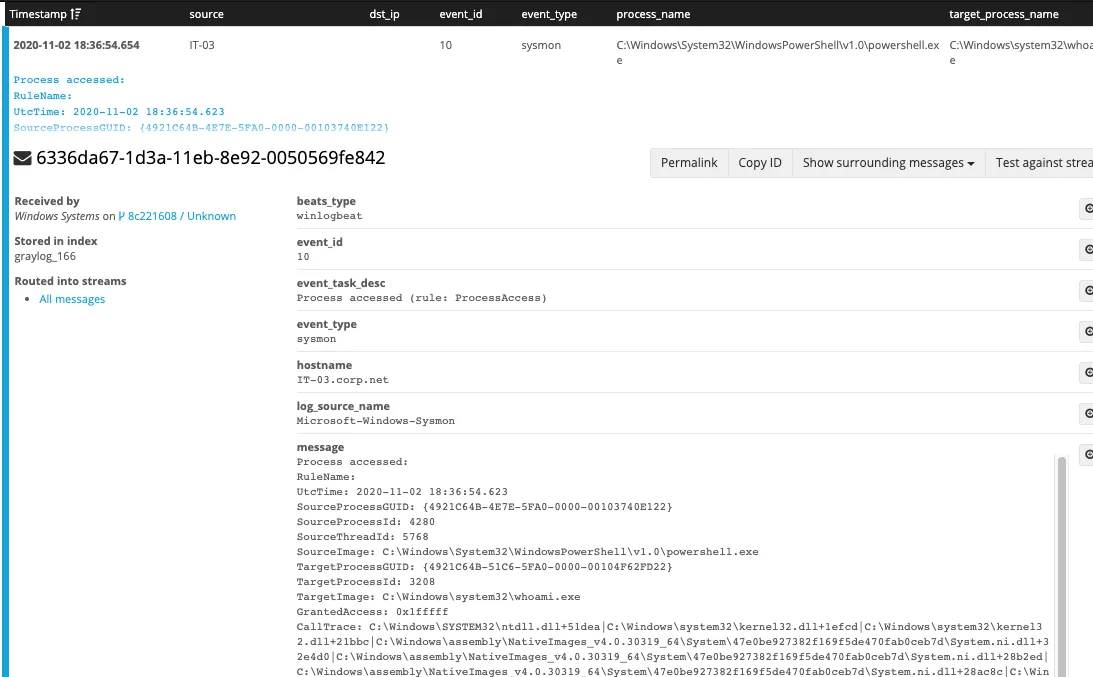Open field actions for log_source_name

(x=1087, y=413)
